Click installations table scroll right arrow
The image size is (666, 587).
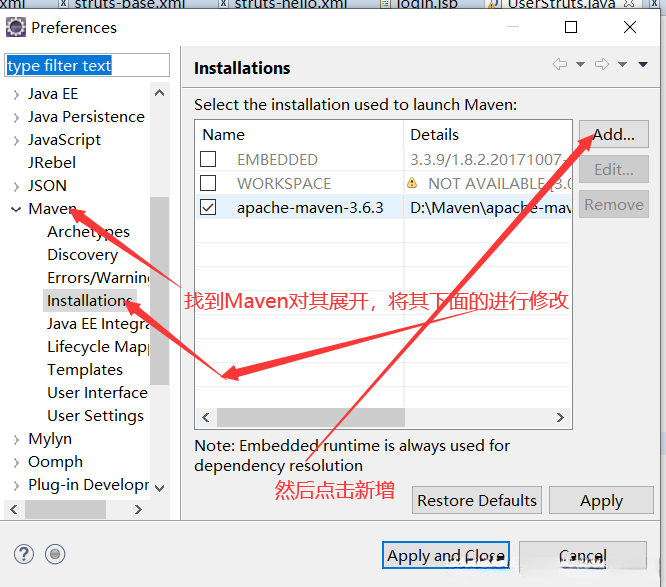(x=560, y=417)
